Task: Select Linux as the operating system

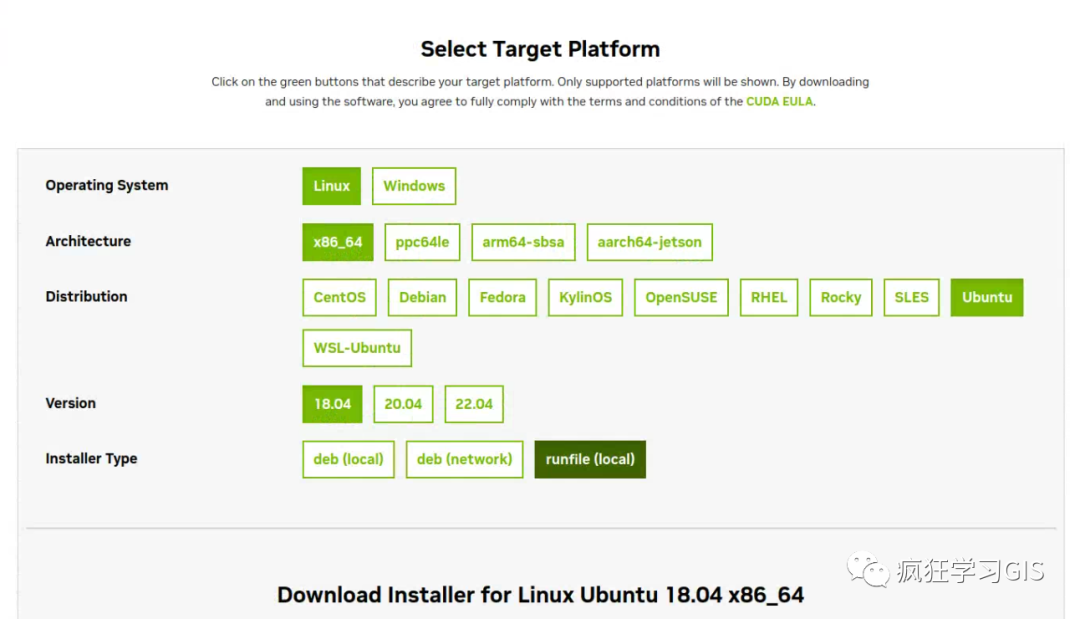Action: coord(330,185)
